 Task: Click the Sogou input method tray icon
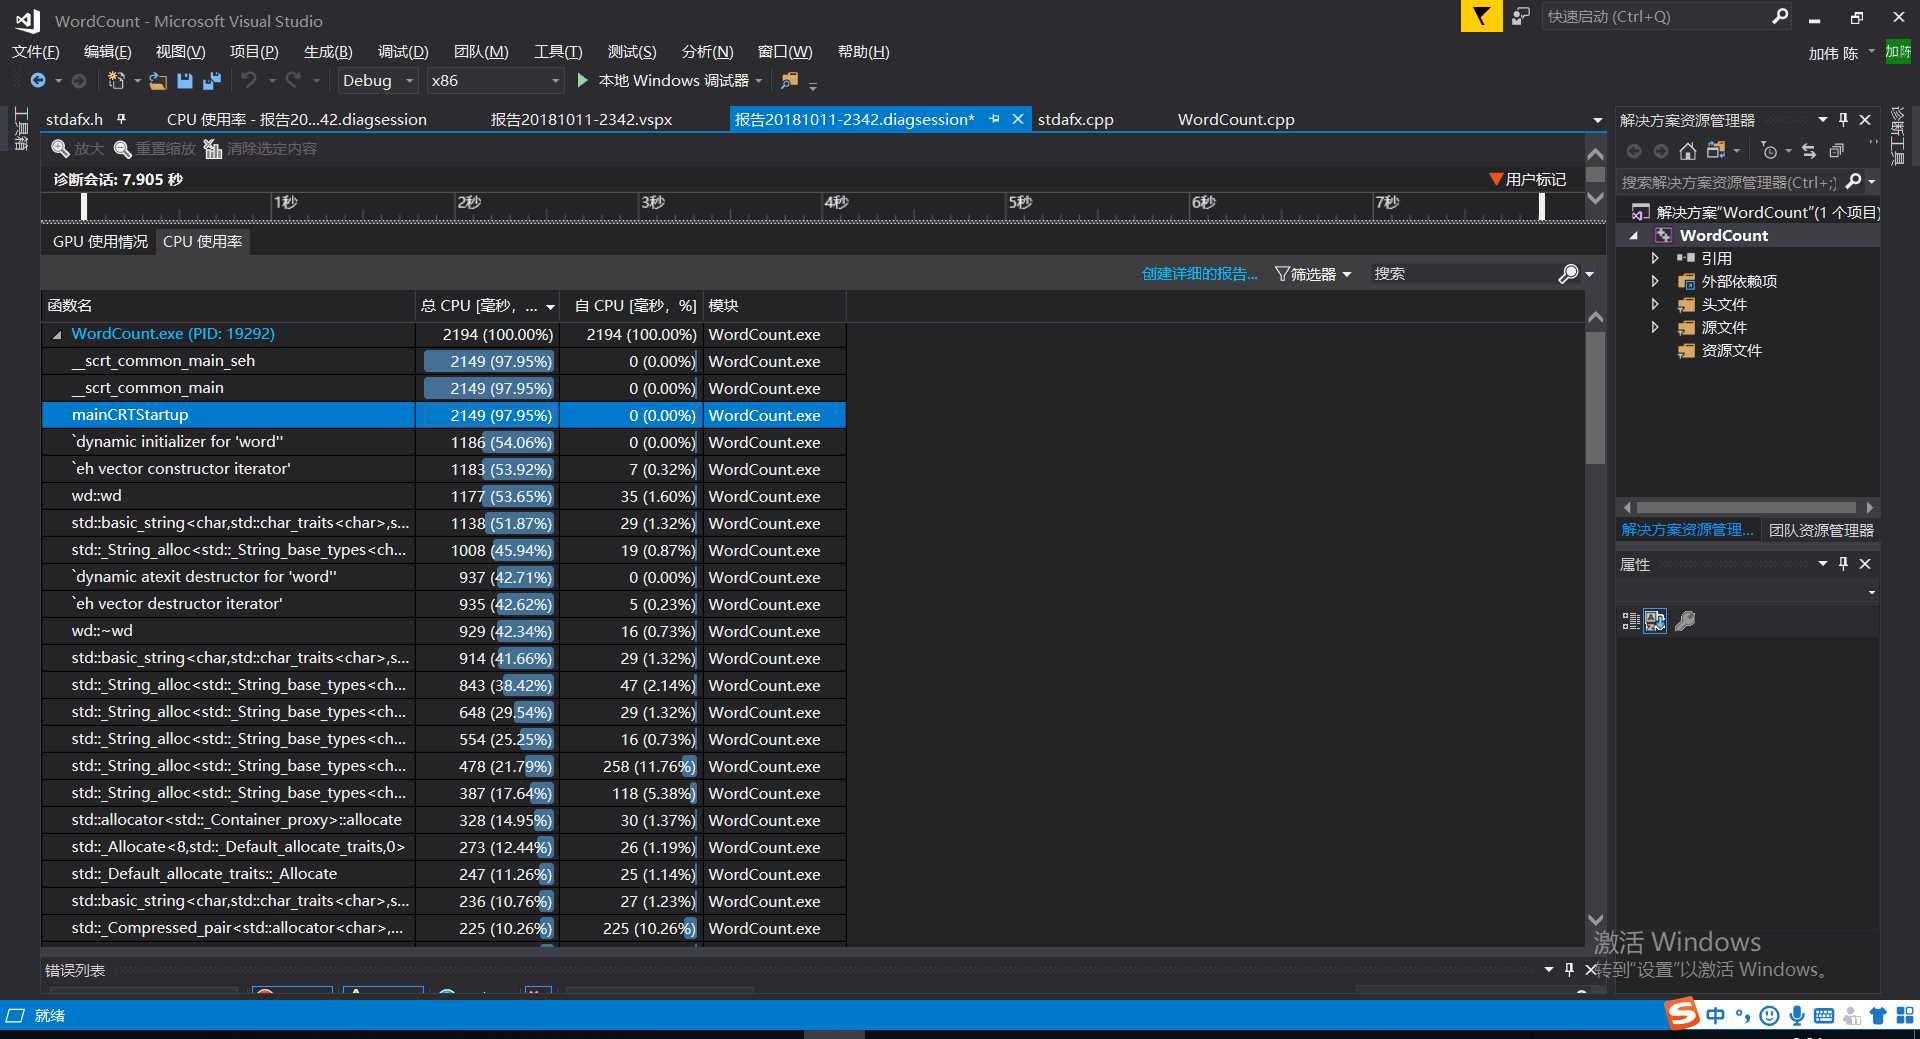(1682, 1014)
